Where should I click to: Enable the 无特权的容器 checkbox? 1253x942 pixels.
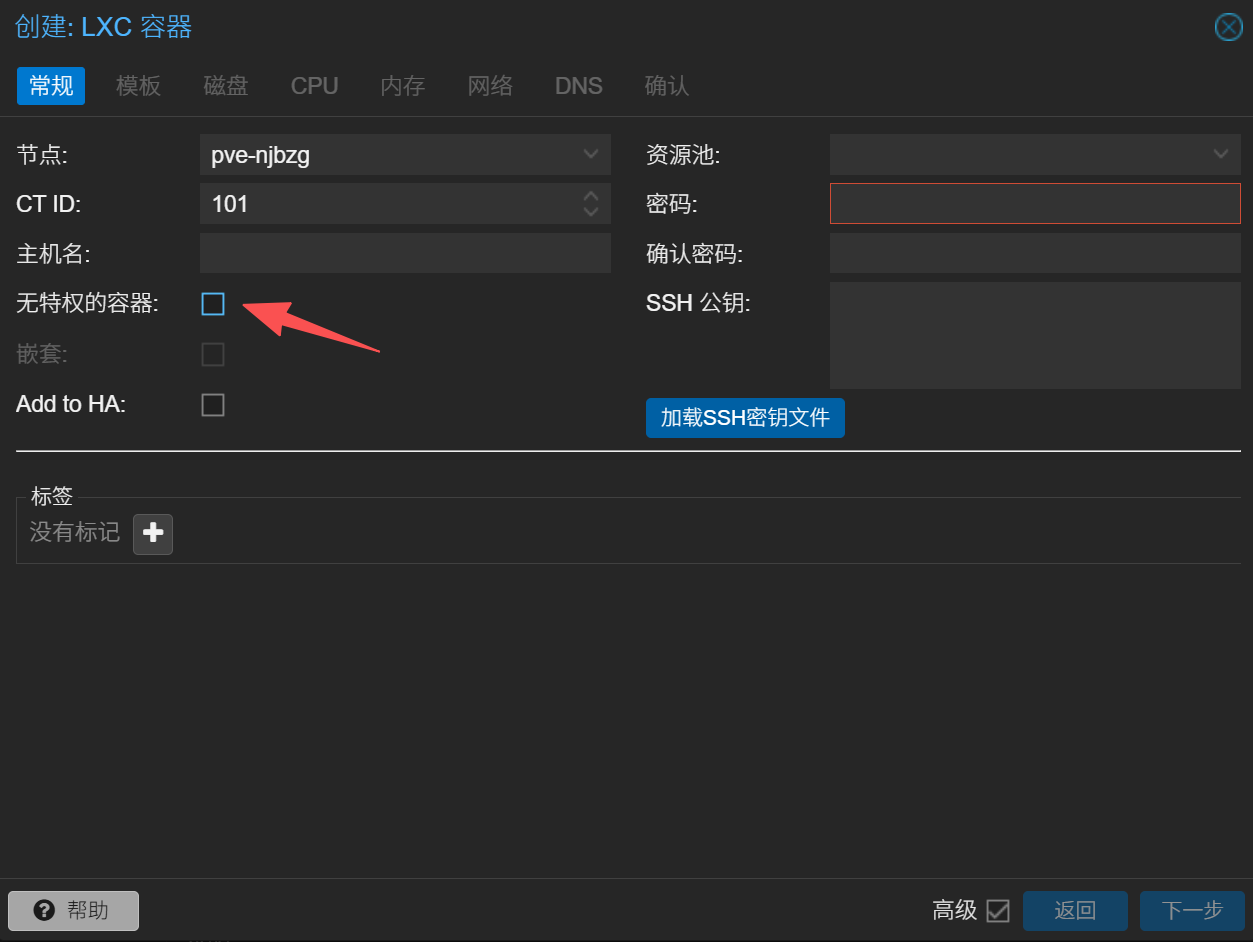coord(213,304)
